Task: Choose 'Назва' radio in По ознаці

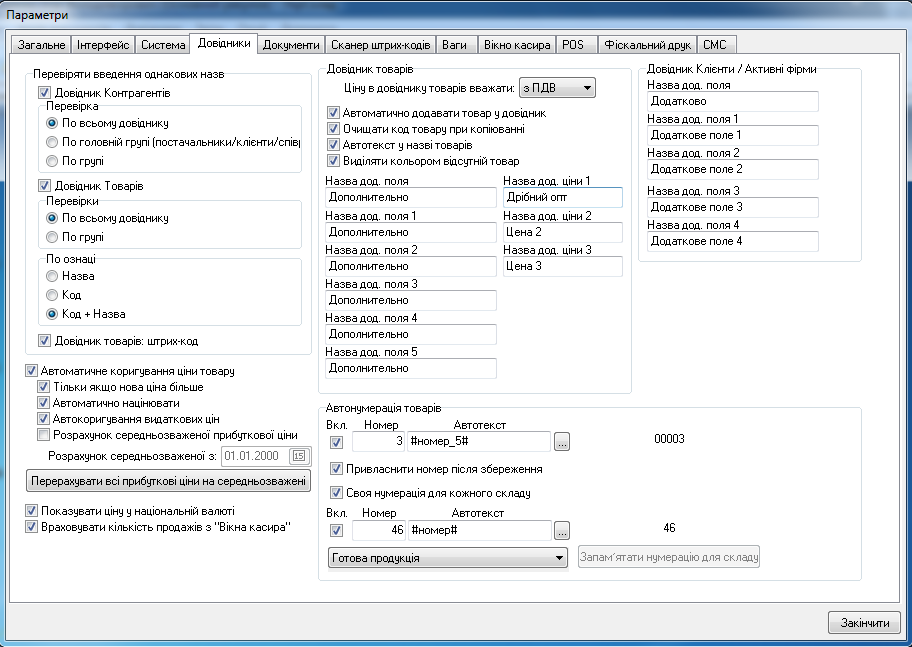Action: click(53, 277)
